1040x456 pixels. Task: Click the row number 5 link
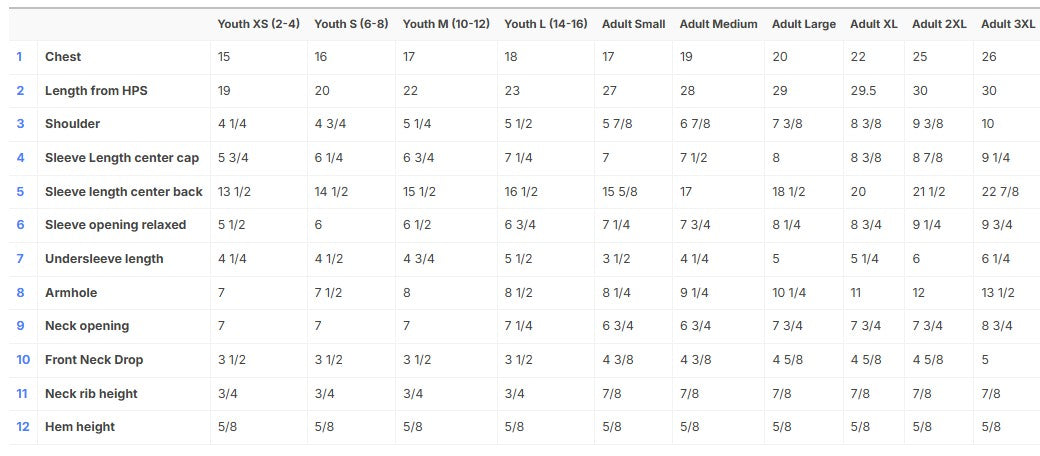pos(20,192)
